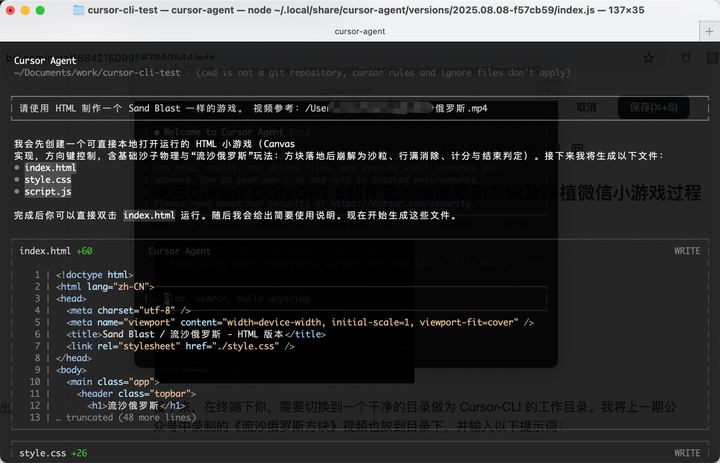Click the yellow minimize window button
720x463 pixels.
[25, 10]
